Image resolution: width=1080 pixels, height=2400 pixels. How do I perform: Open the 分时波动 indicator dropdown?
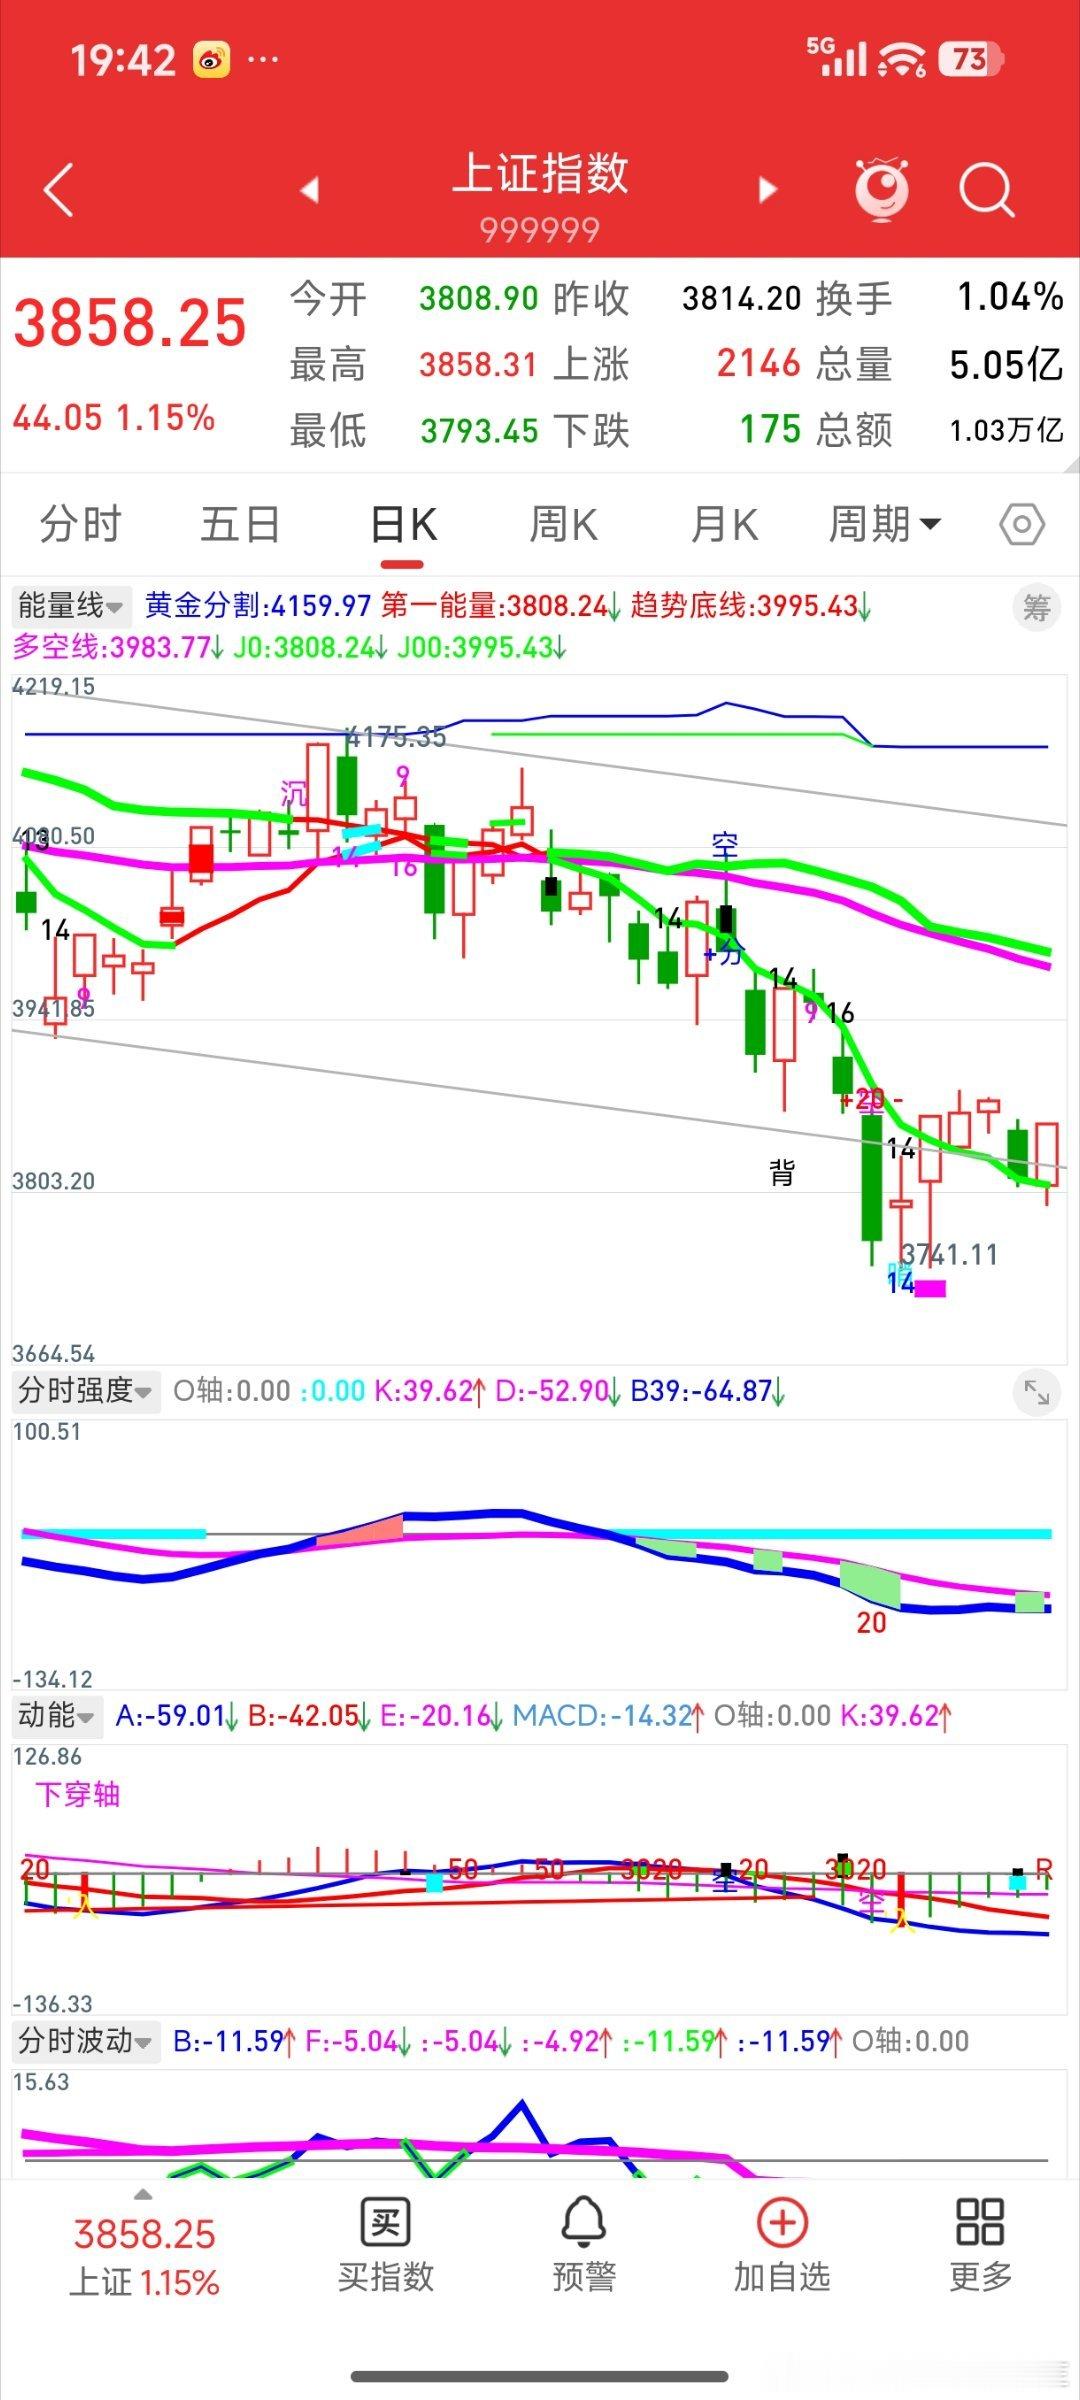85,2041
